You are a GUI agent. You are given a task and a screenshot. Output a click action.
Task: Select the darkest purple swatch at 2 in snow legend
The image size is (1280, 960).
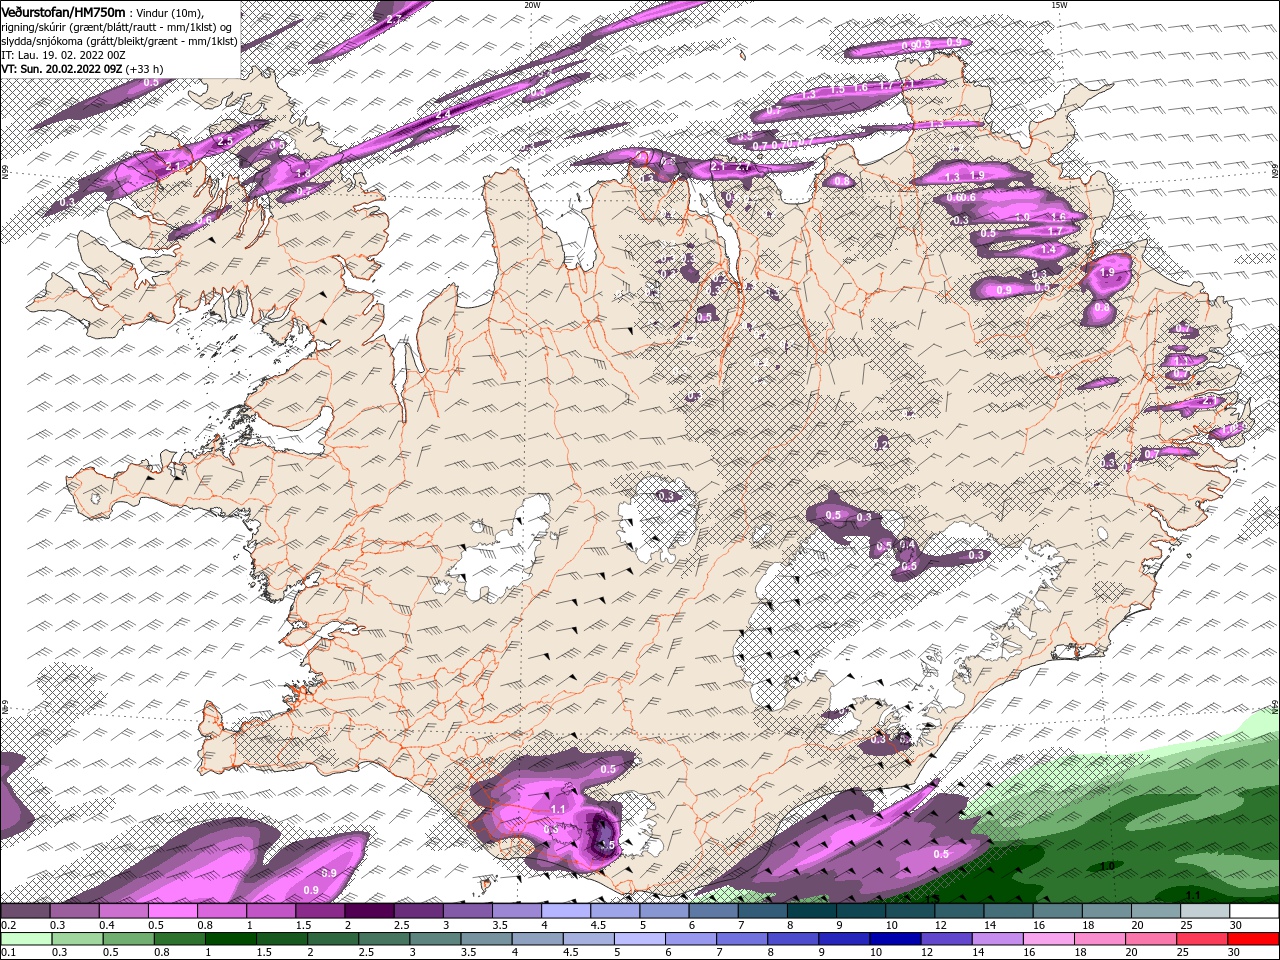pos(369,911)
